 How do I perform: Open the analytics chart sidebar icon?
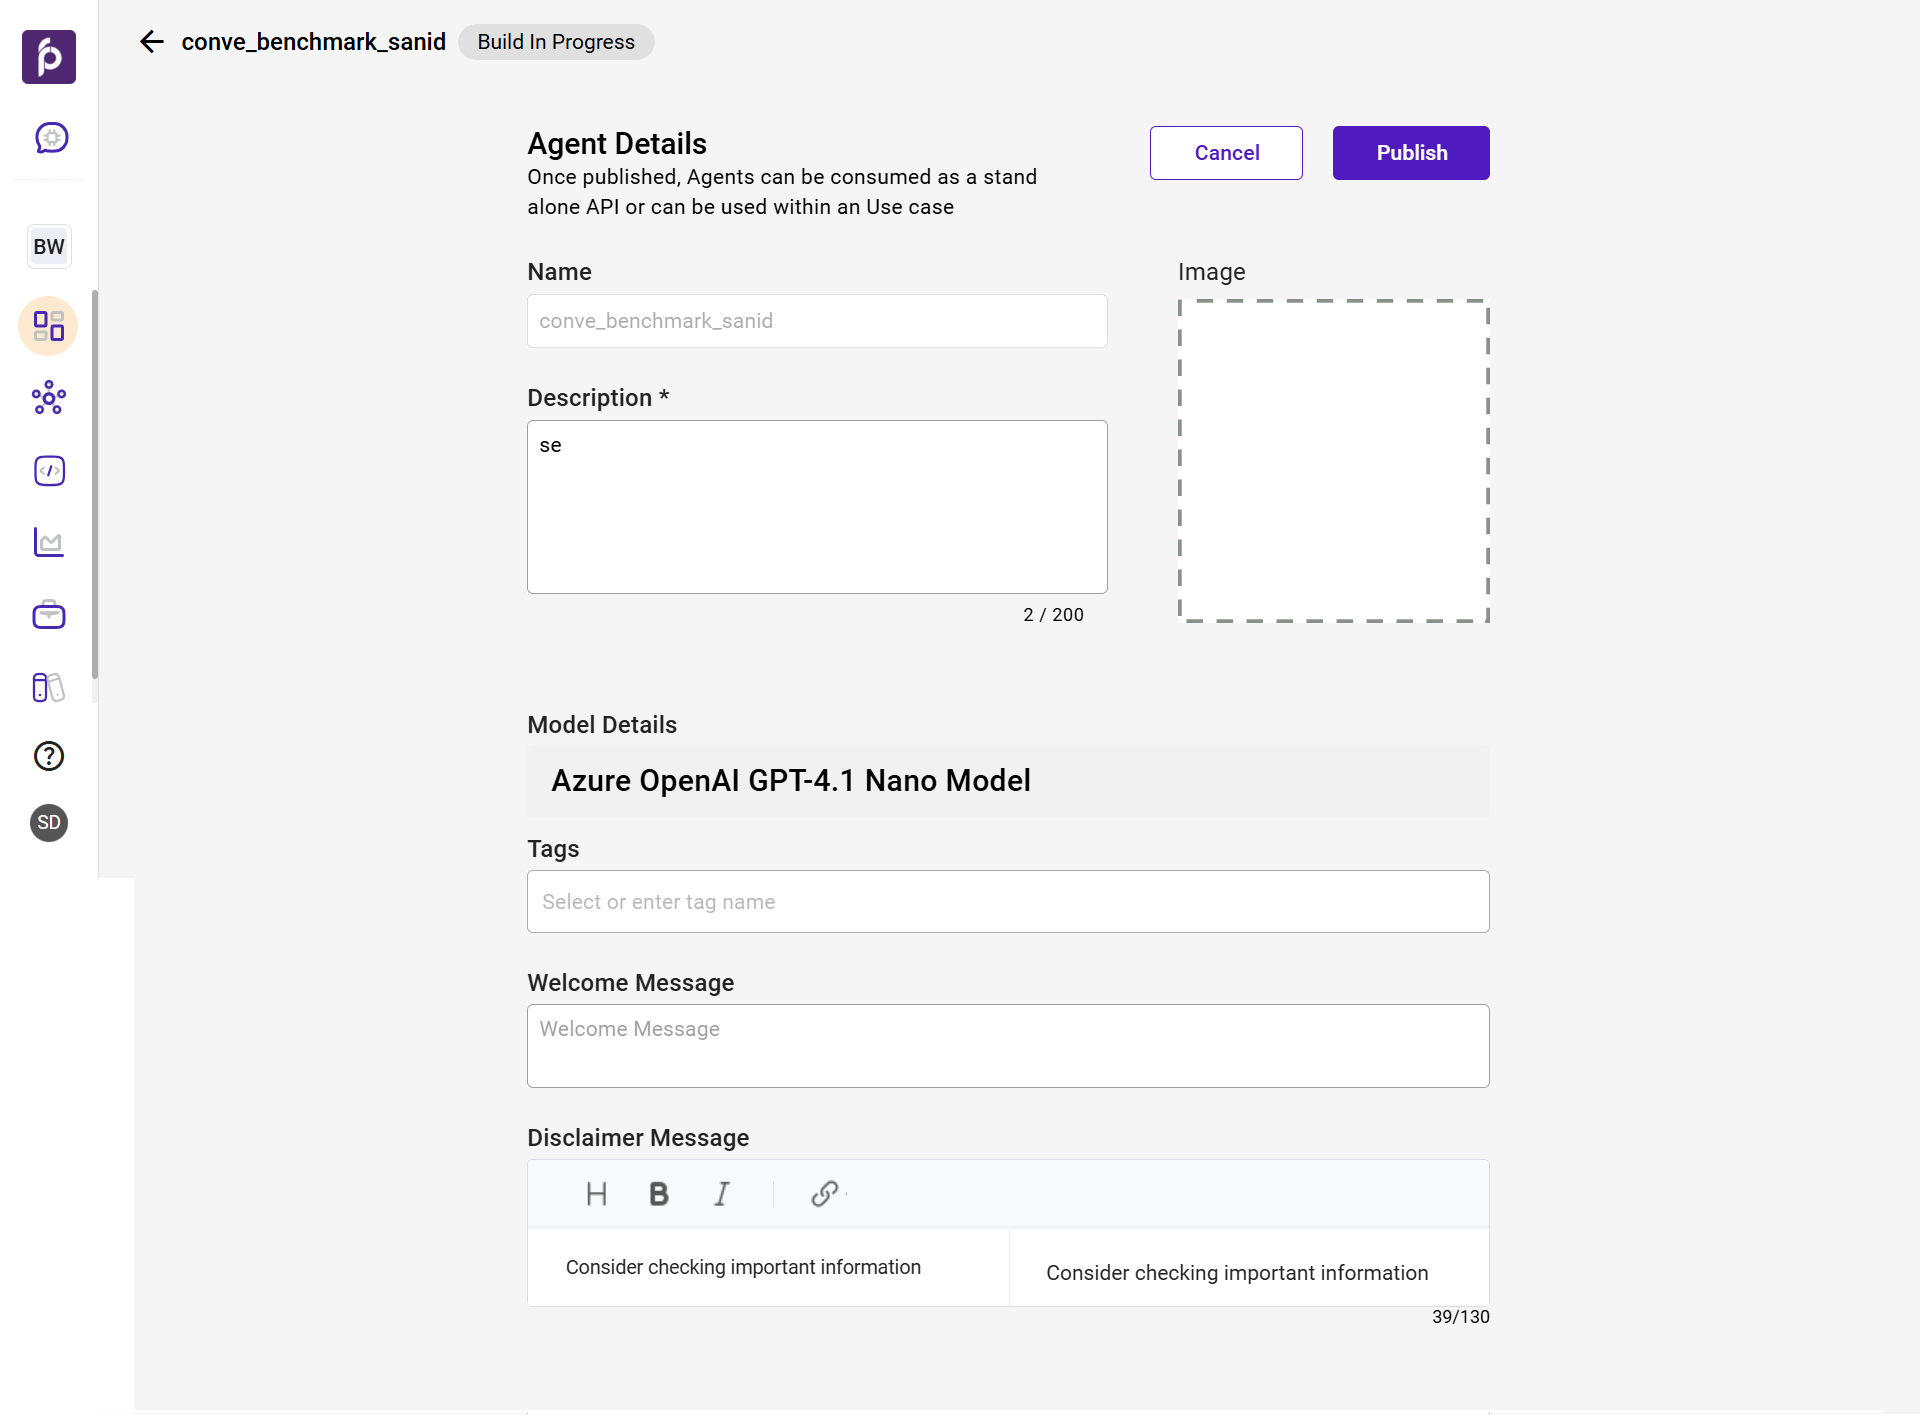49,543
